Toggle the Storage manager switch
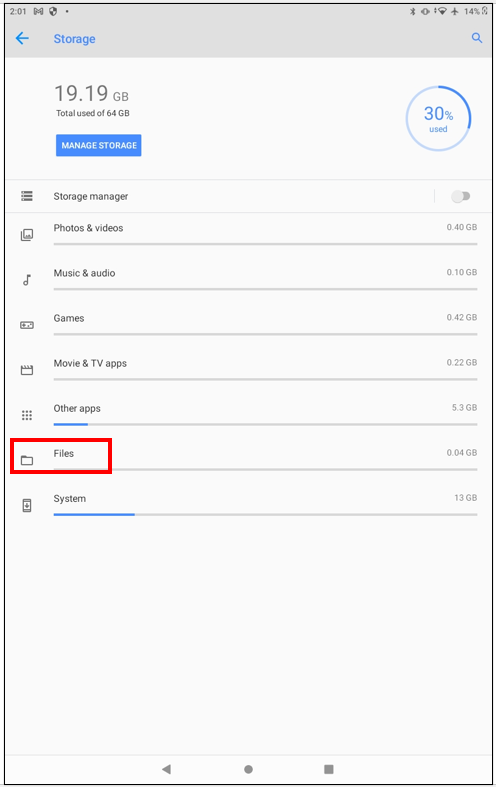 coord(461,196)
